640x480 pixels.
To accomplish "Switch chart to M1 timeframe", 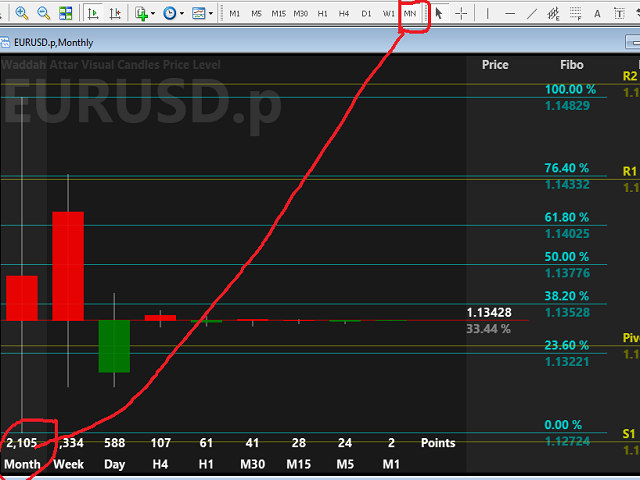I will pos(234,13).
